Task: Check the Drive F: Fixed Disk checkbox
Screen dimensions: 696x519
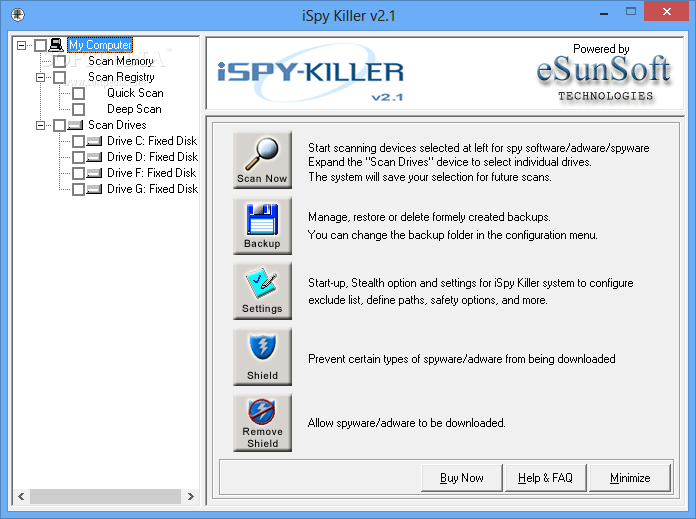Action: (x=79, y=173)
